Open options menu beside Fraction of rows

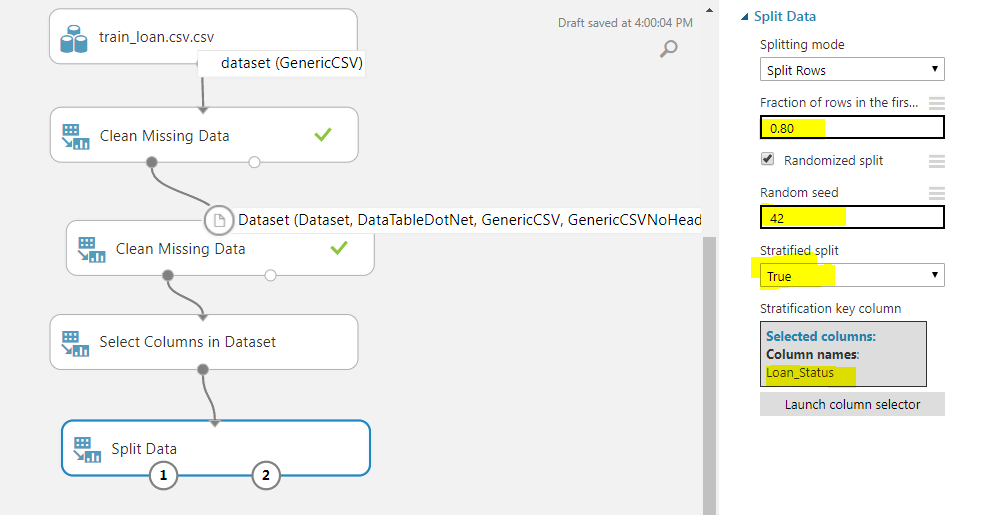pos(936,103)
